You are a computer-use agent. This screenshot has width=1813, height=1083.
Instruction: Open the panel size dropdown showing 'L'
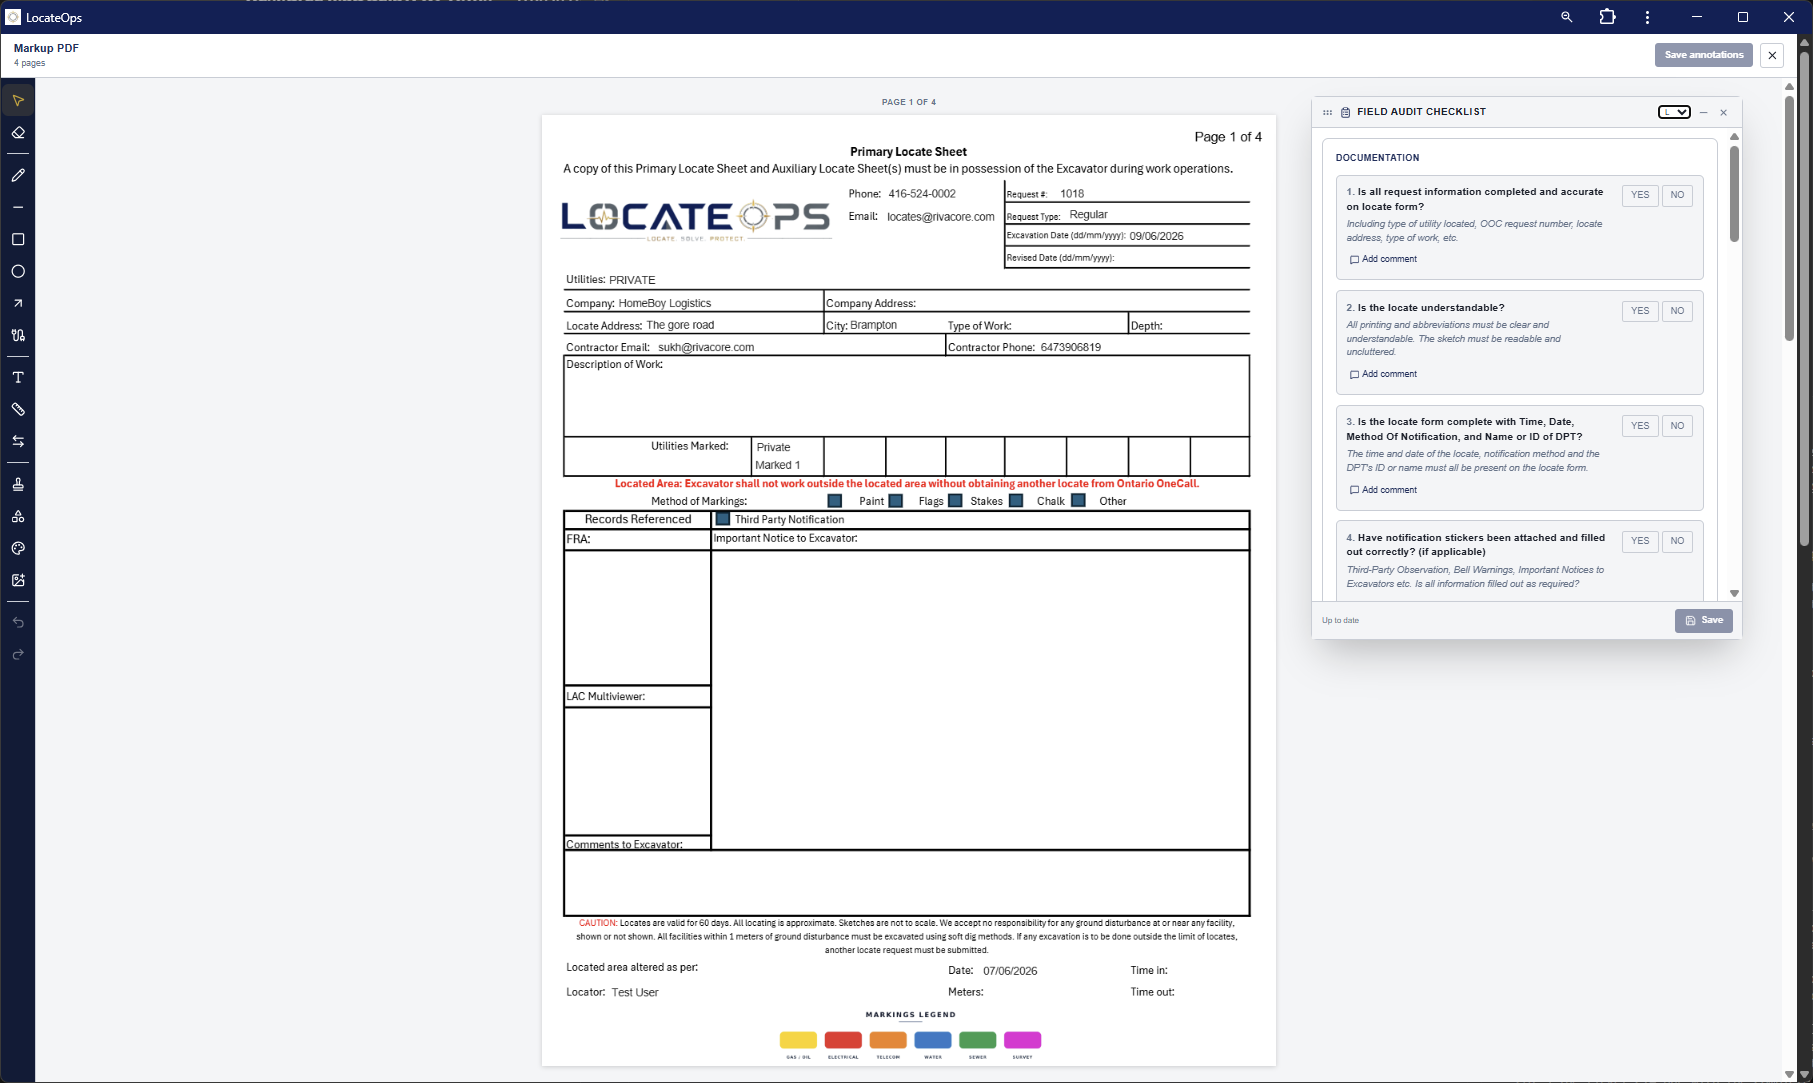[x=1674, y=112]
